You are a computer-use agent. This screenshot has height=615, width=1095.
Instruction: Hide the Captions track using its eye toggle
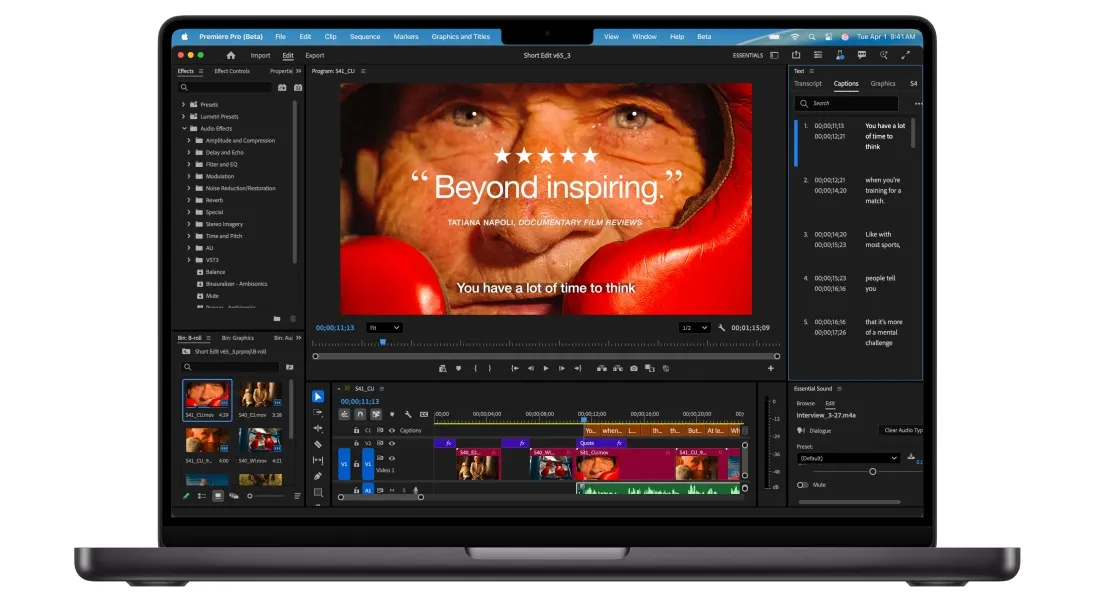point(392,431)
